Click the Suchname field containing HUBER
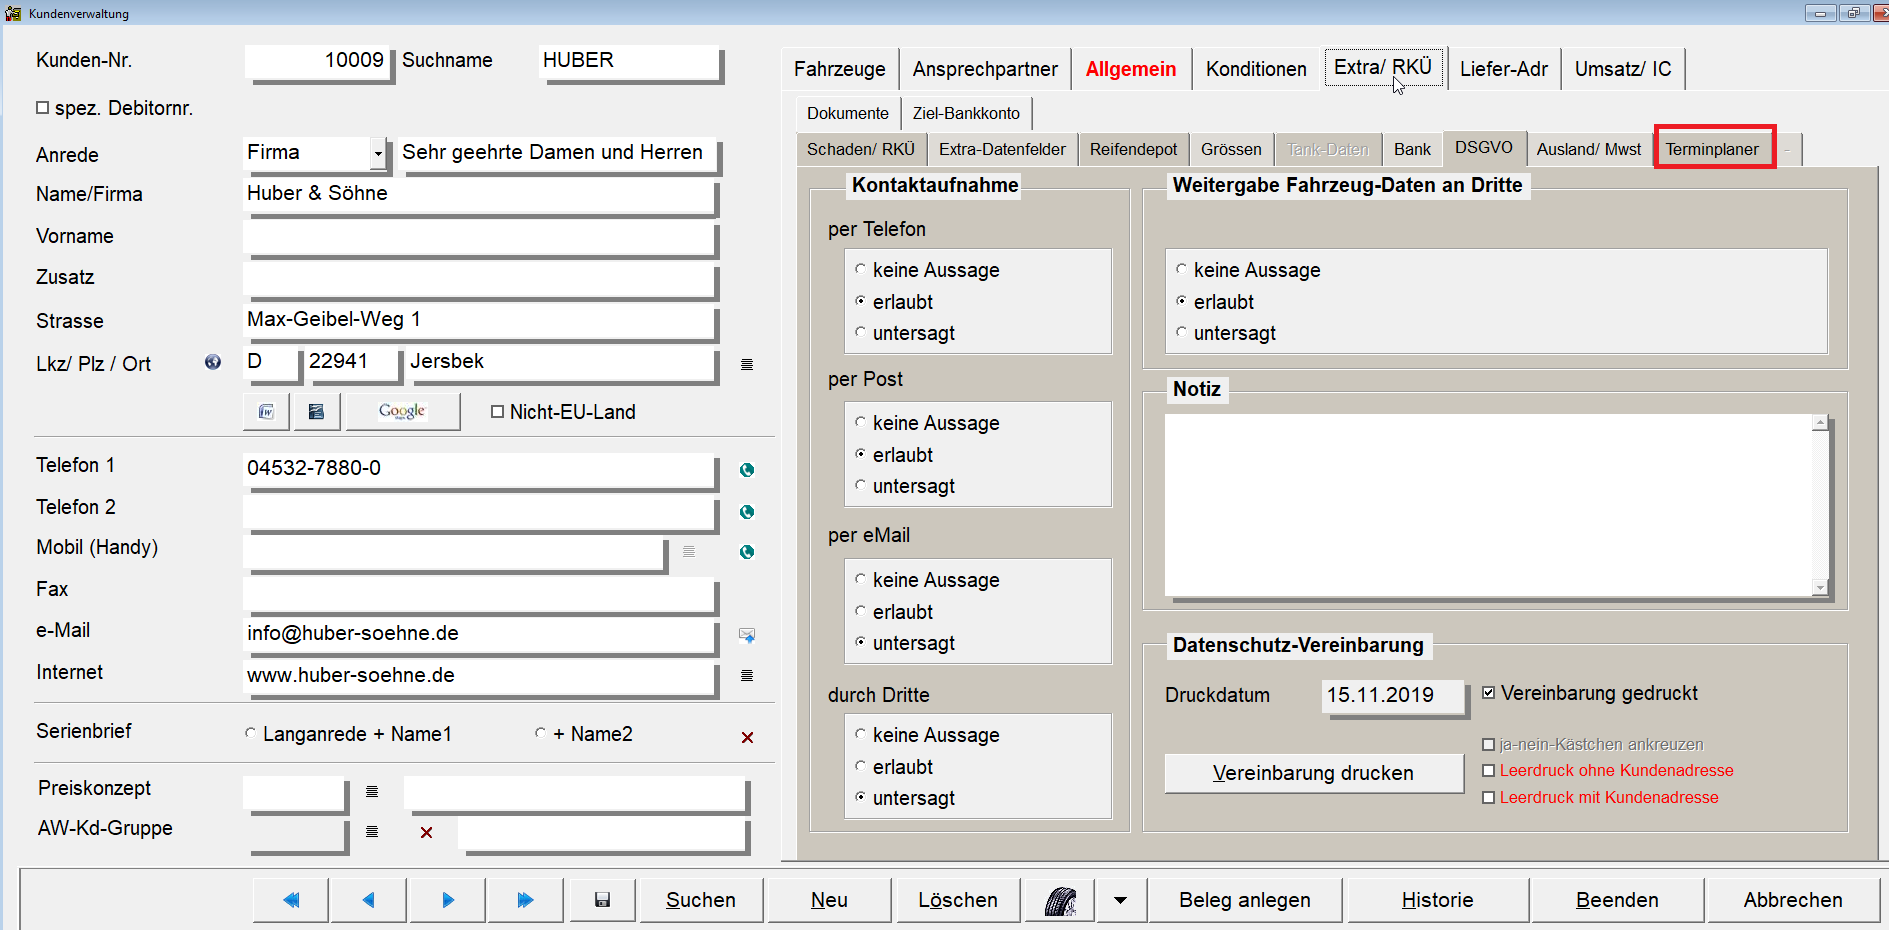The width and height of the screenshot is (1889, 930). 628,61
